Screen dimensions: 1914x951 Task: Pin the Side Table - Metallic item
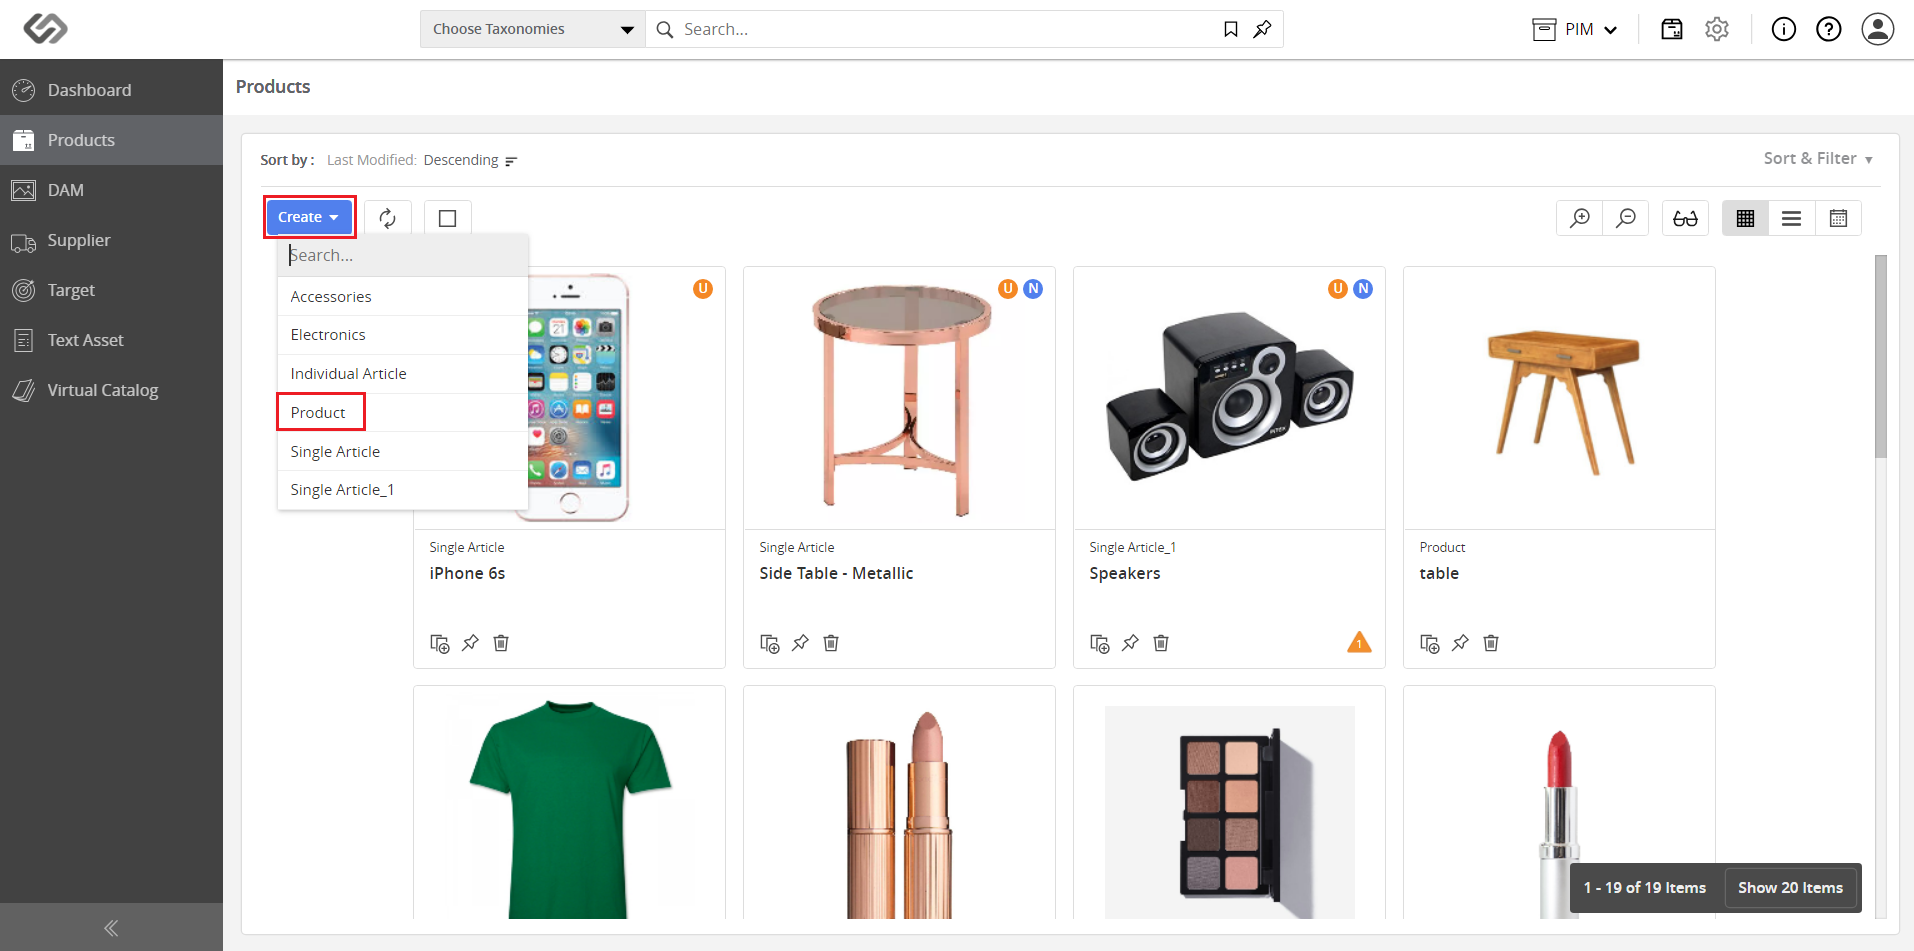pos(800,643)
